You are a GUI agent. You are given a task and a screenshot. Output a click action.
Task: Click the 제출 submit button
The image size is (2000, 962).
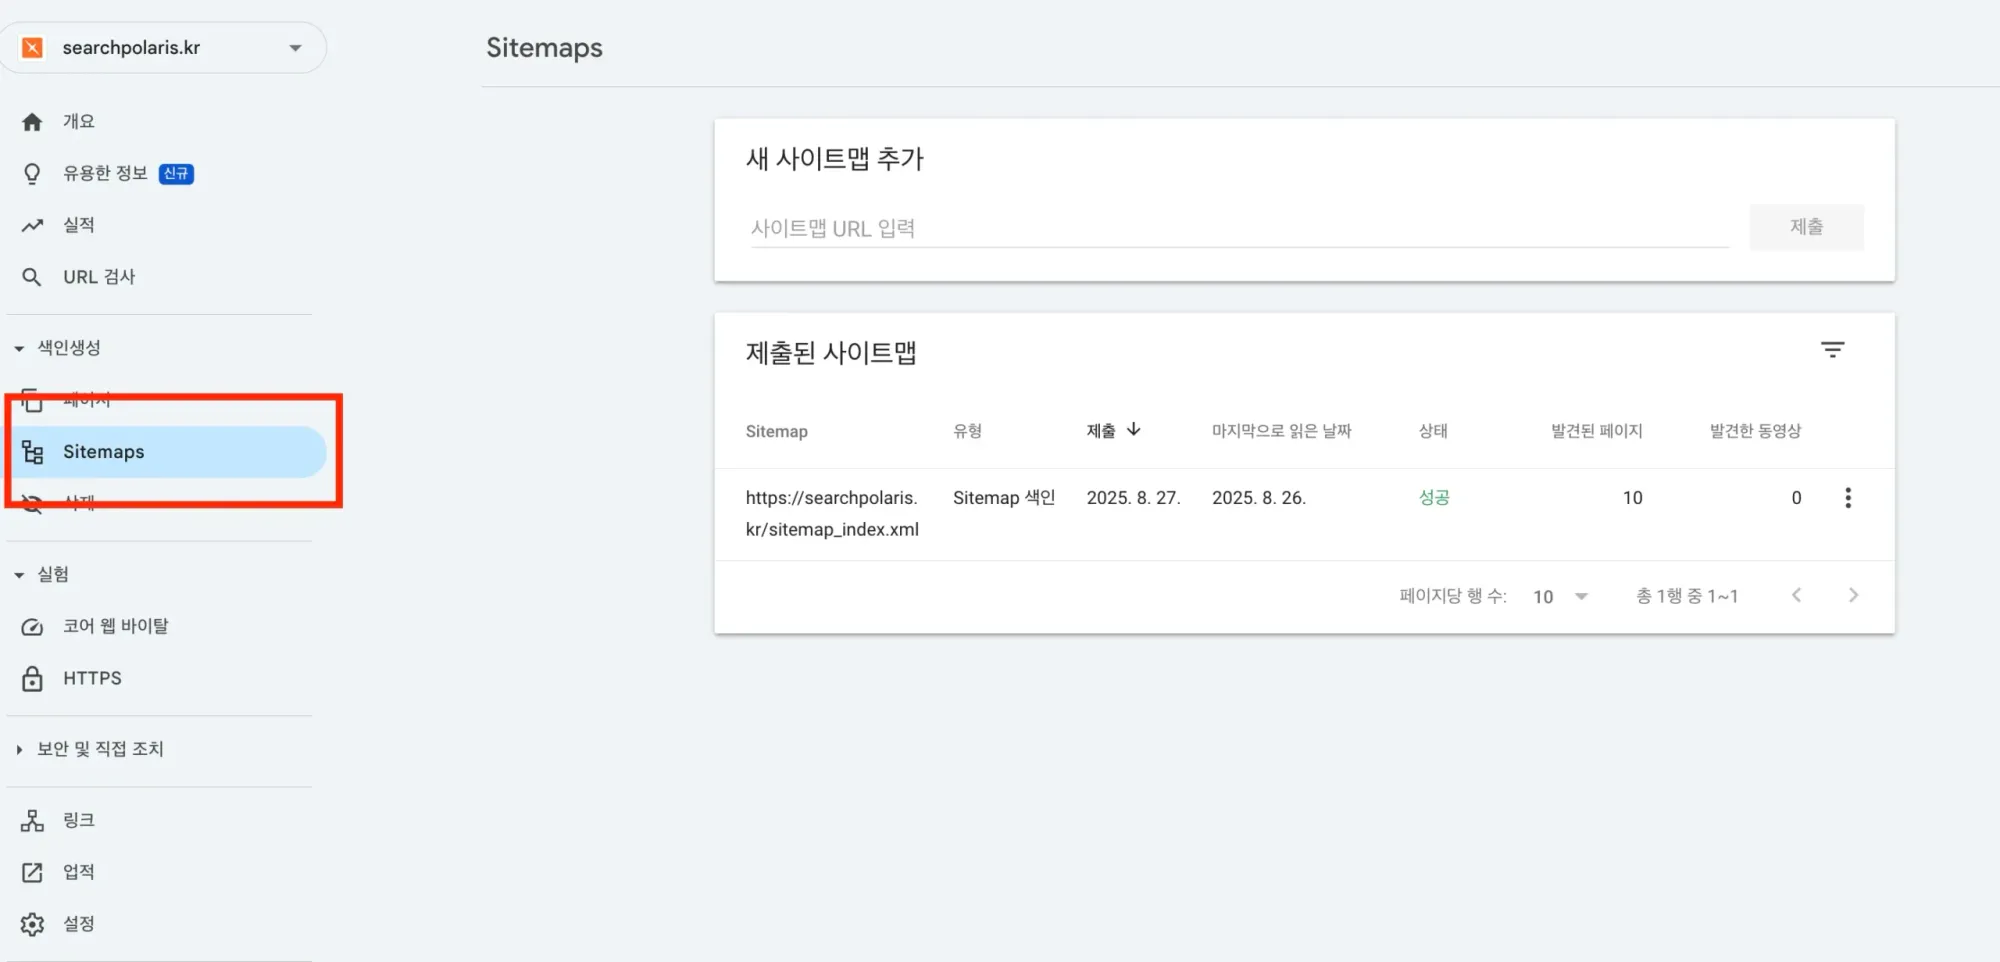[1806, 226]
